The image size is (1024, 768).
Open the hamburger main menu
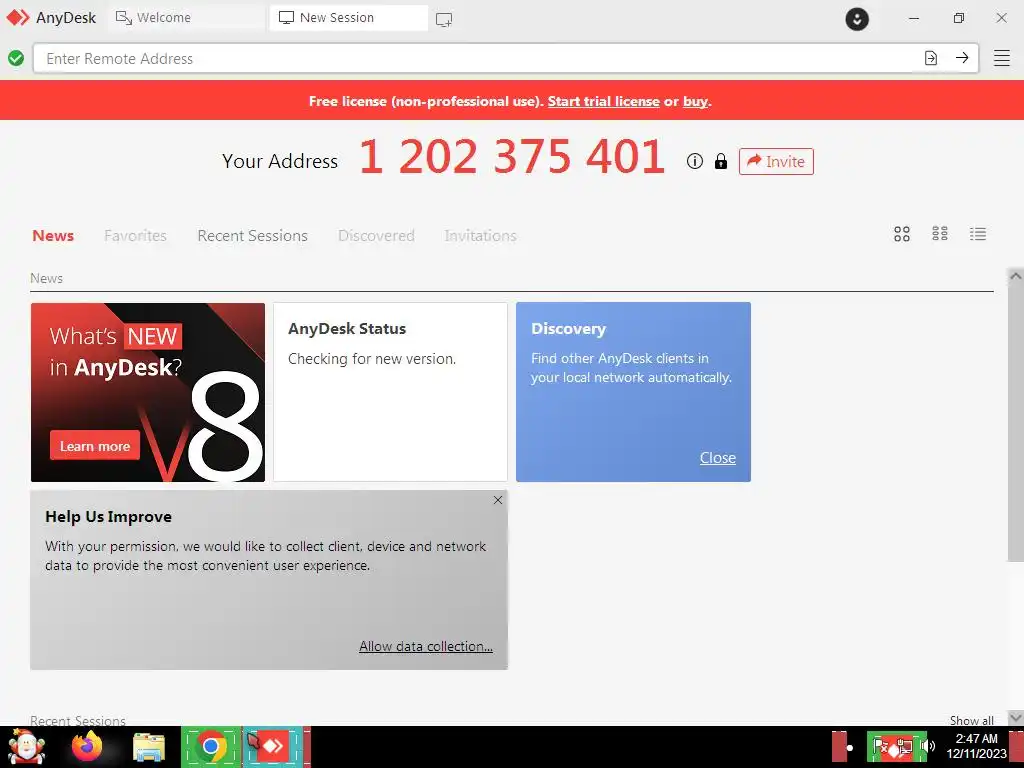[1002, 58]
